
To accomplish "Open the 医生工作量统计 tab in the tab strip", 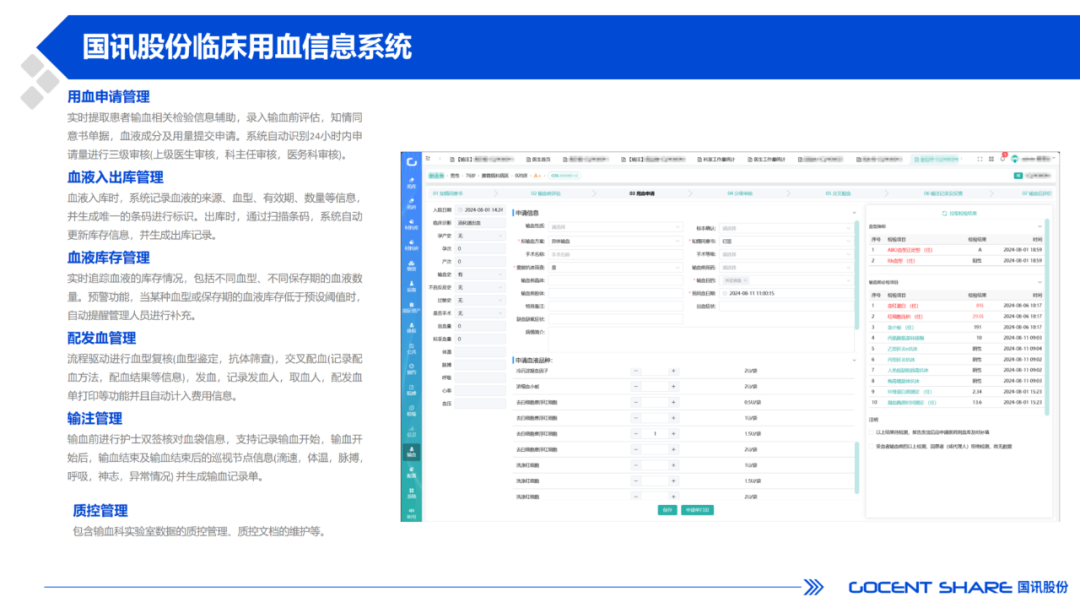I will point(767,159).
